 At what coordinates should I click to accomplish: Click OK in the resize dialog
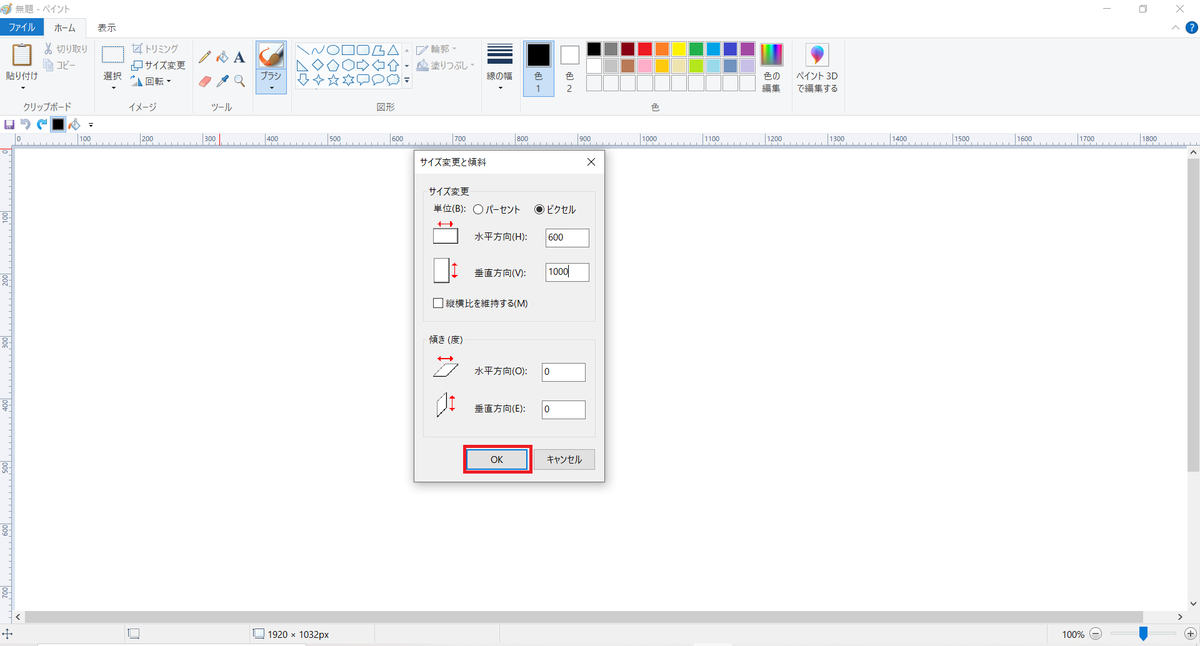click(497, 459)
